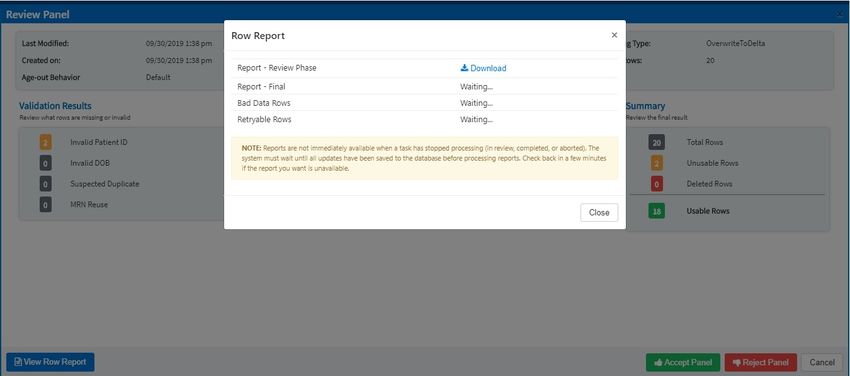Click the Unusable Rows count badge
Image resolution: width=850 pixels, height=376 pixels.
(x=656, y=163)
